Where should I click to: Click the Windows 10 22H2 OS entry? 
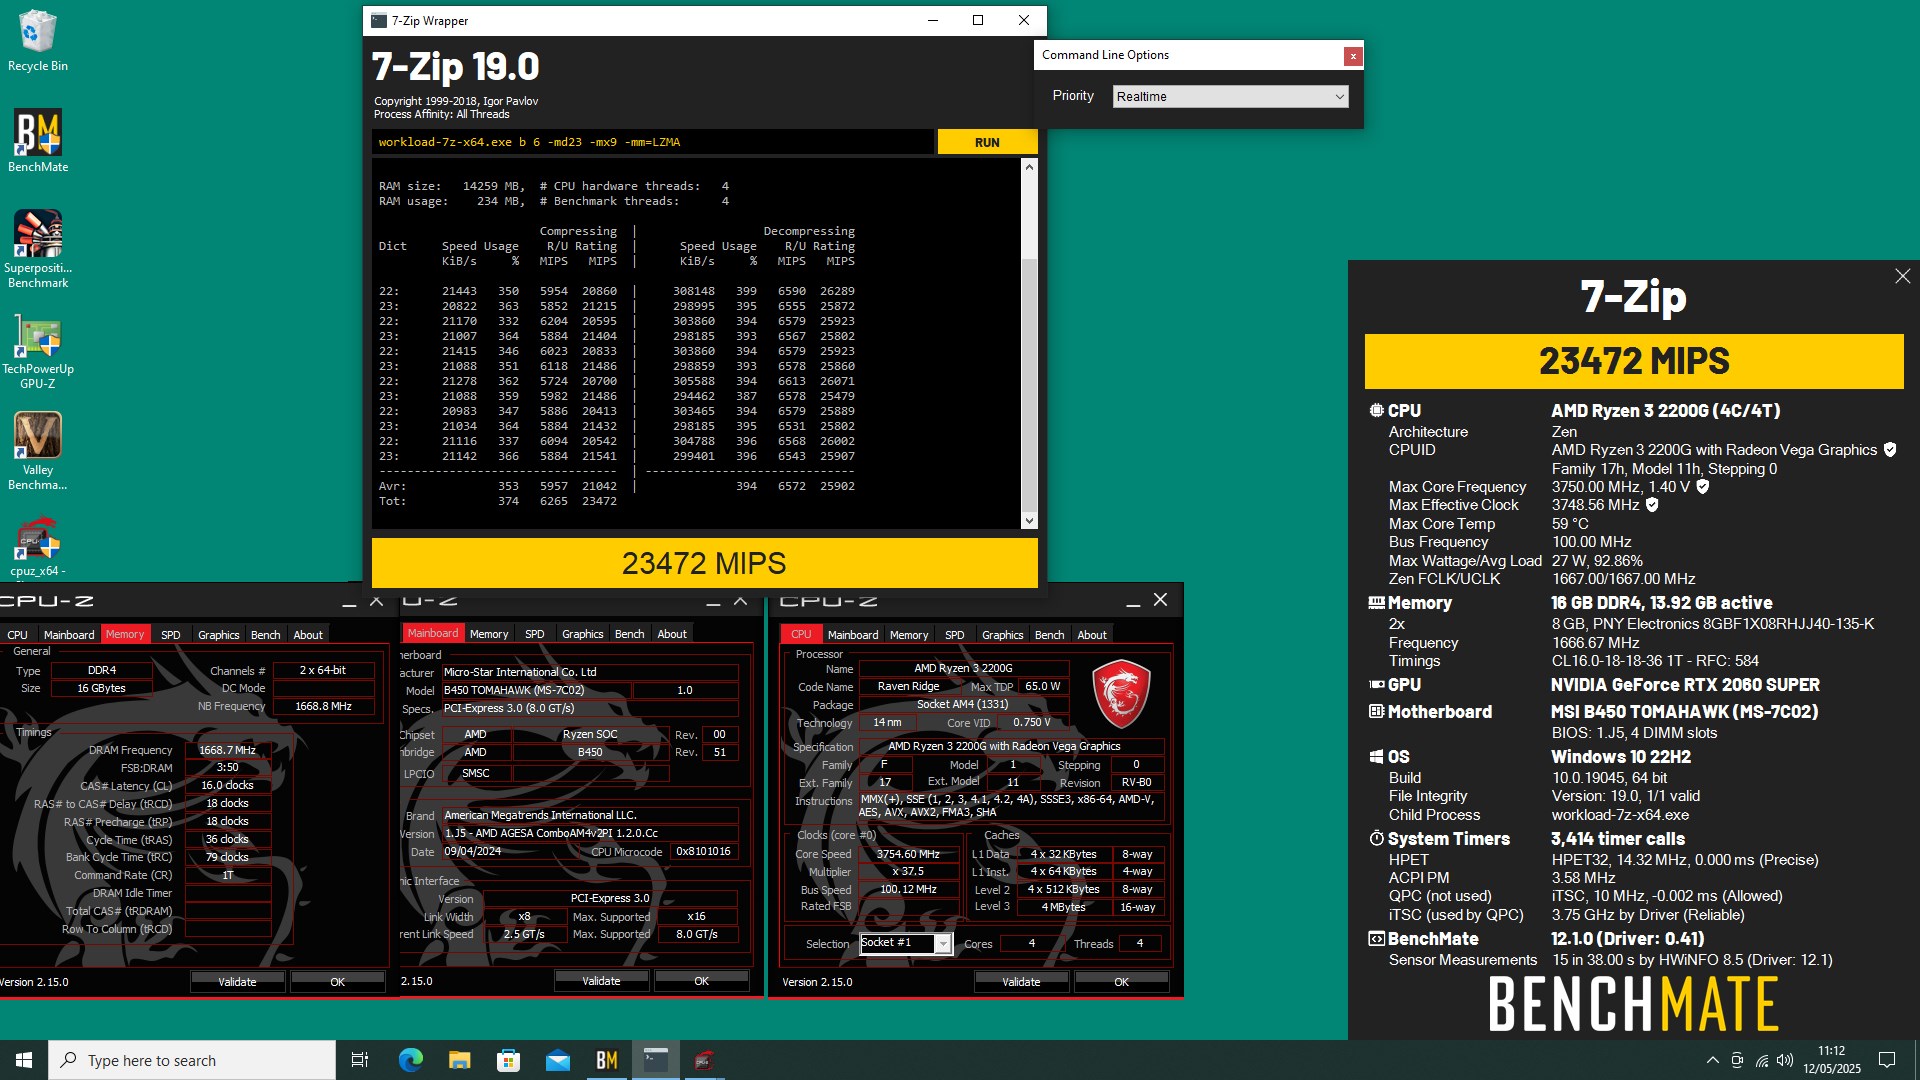(x=1621, y=757)
